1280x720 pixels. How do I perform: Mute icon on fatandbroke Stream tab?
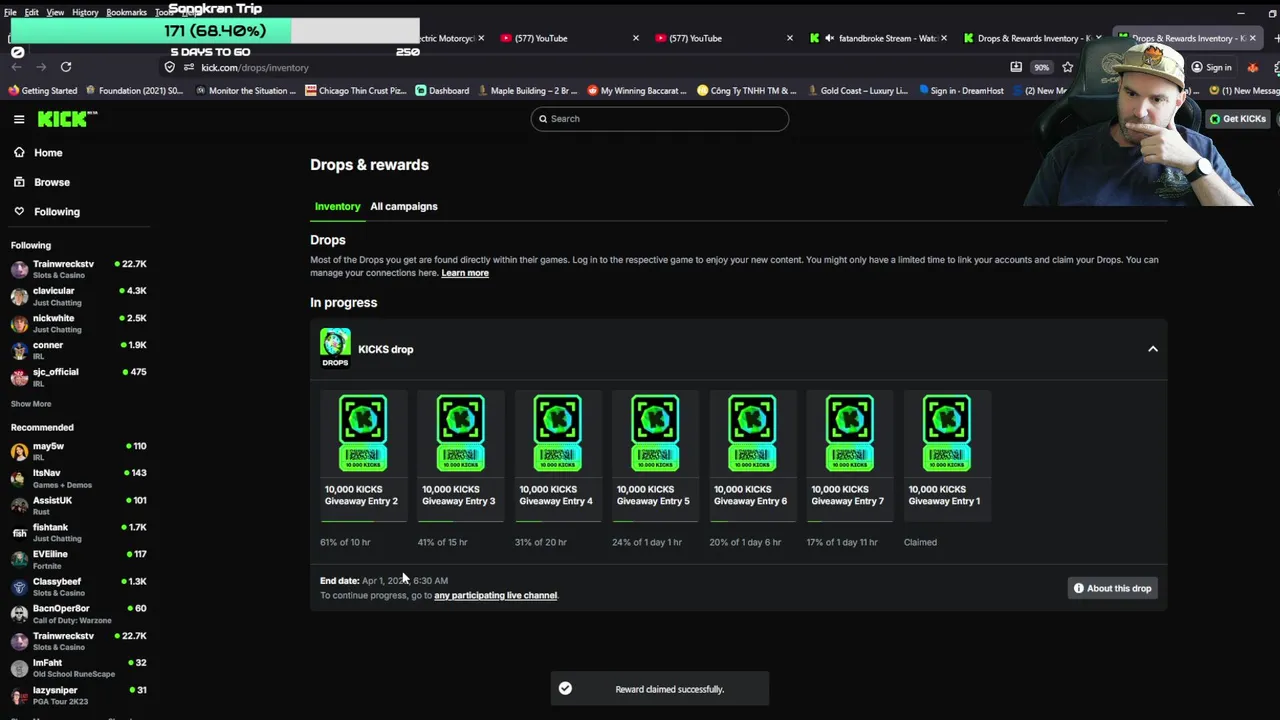click(x=829, y=38)
